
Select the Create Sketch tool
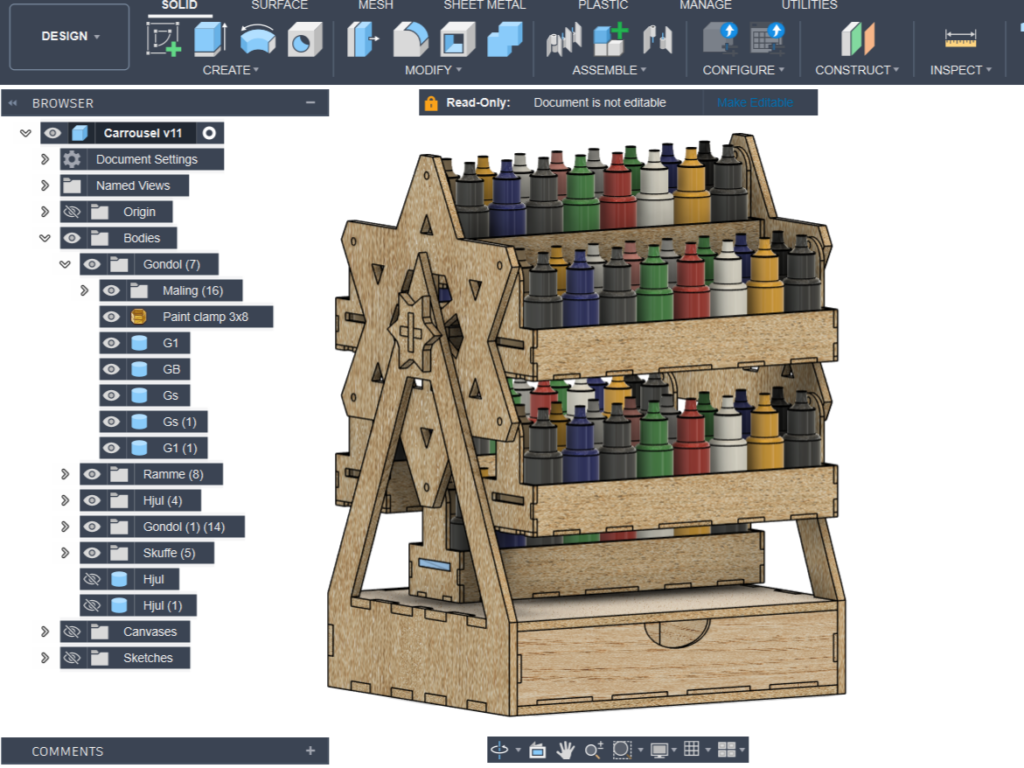point(164,39)
